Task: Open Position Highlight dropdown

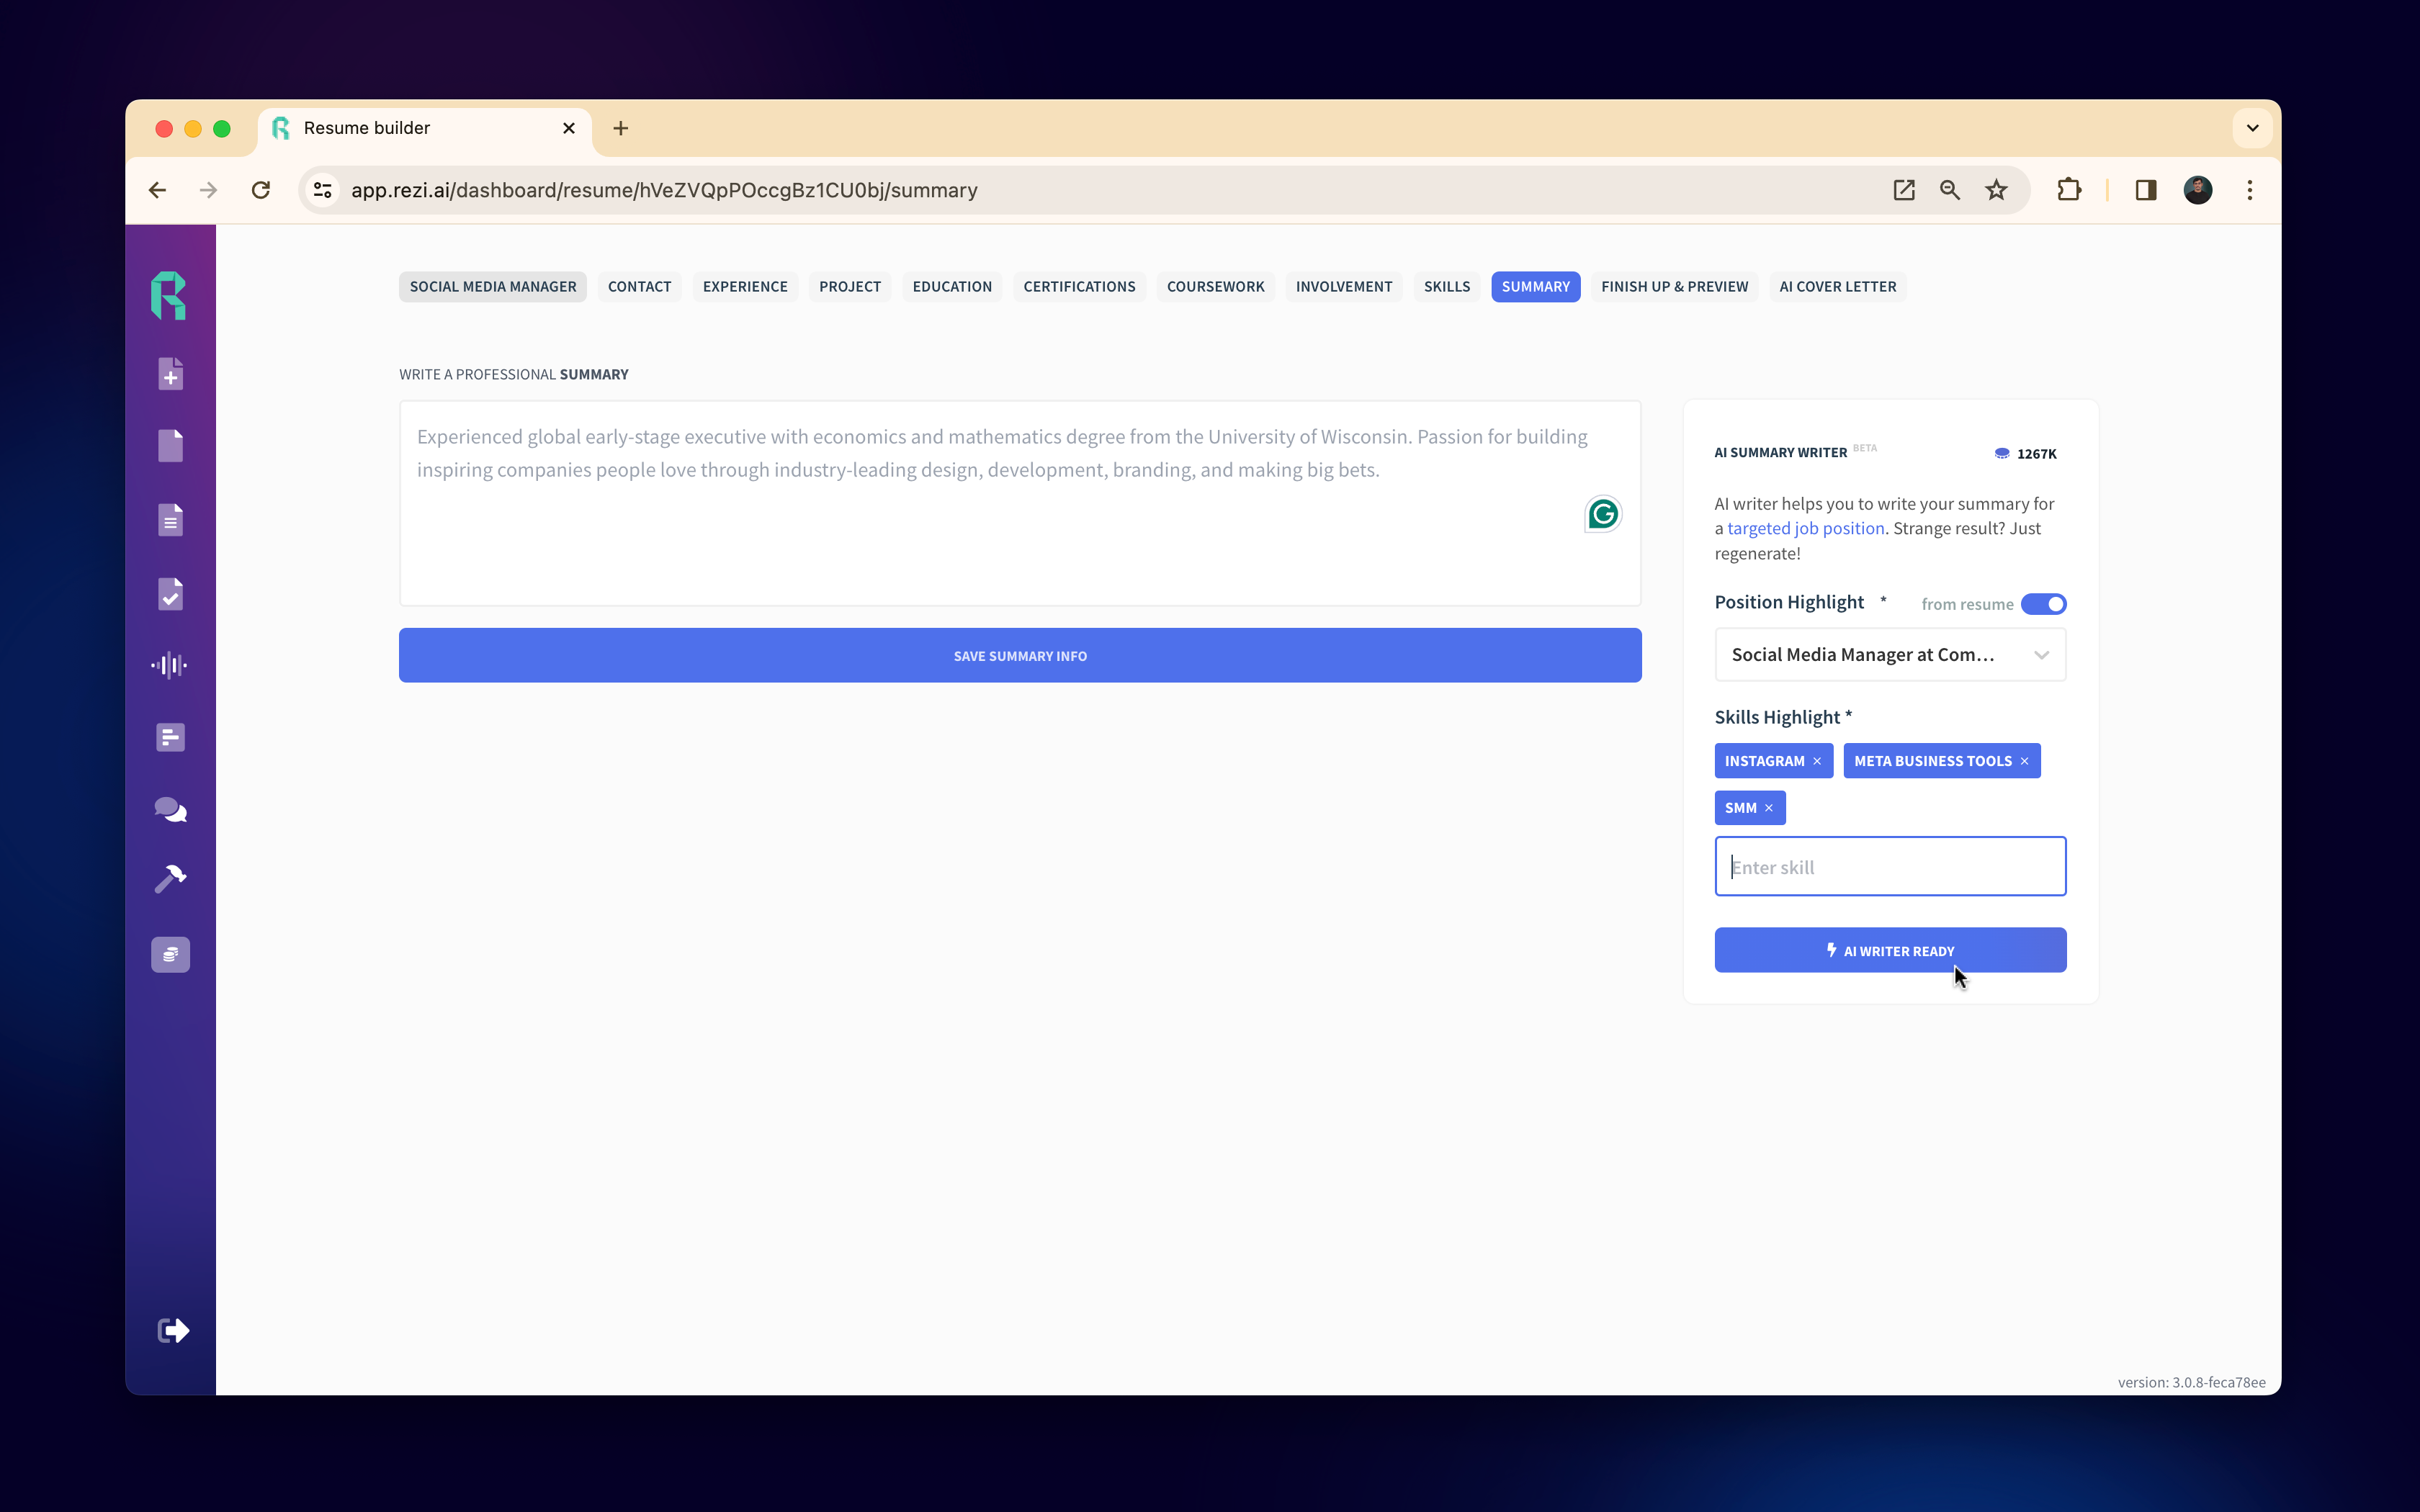Action: (1890, 655)
